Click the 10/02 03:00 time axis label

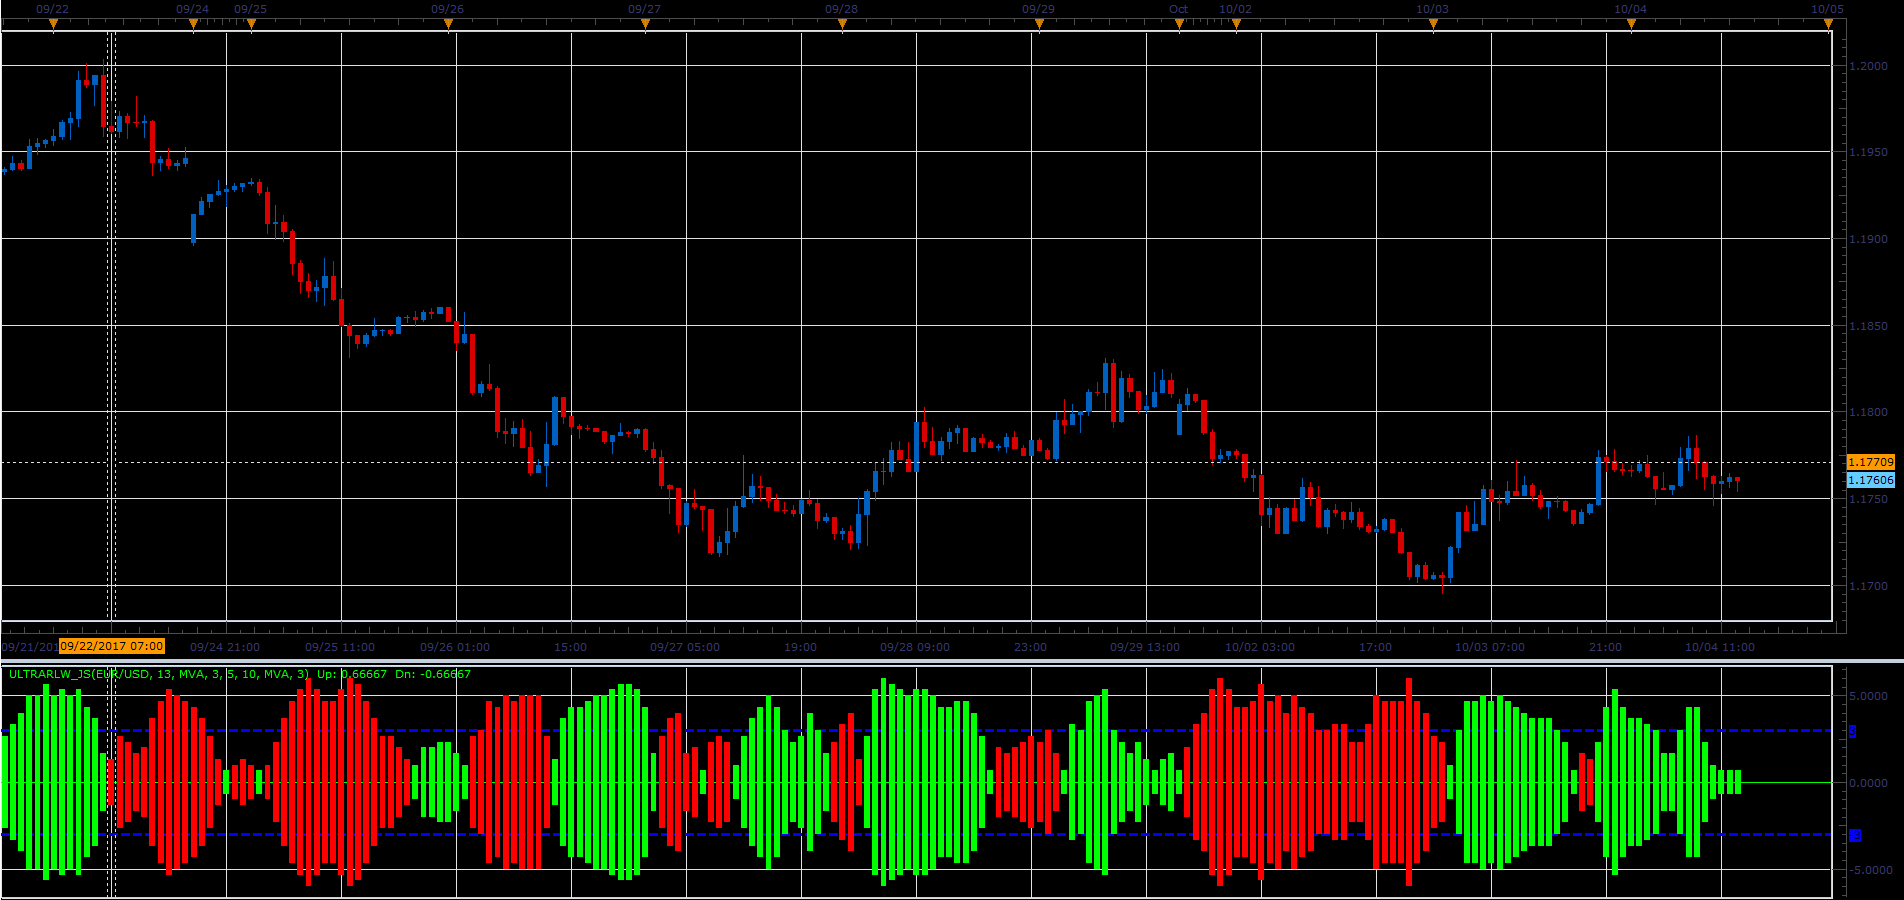click(1260, 647)
